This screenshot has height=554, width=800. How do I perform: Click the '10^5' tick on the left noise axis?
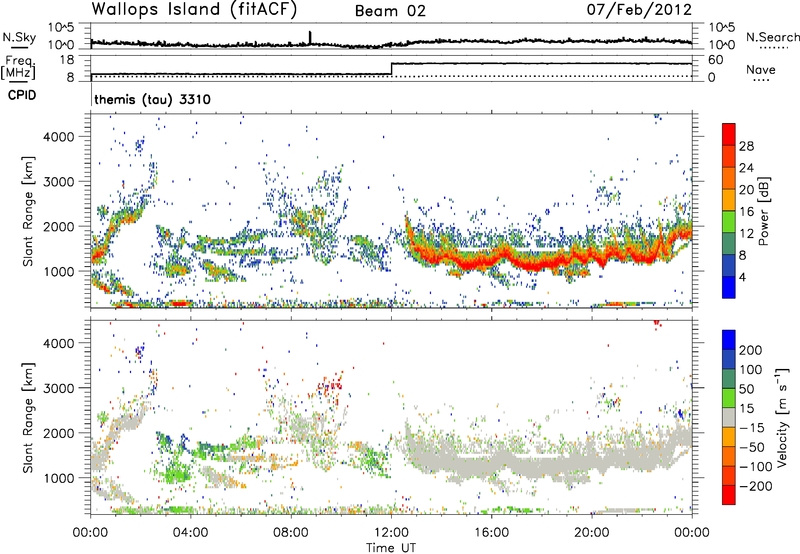coord(61,27)
